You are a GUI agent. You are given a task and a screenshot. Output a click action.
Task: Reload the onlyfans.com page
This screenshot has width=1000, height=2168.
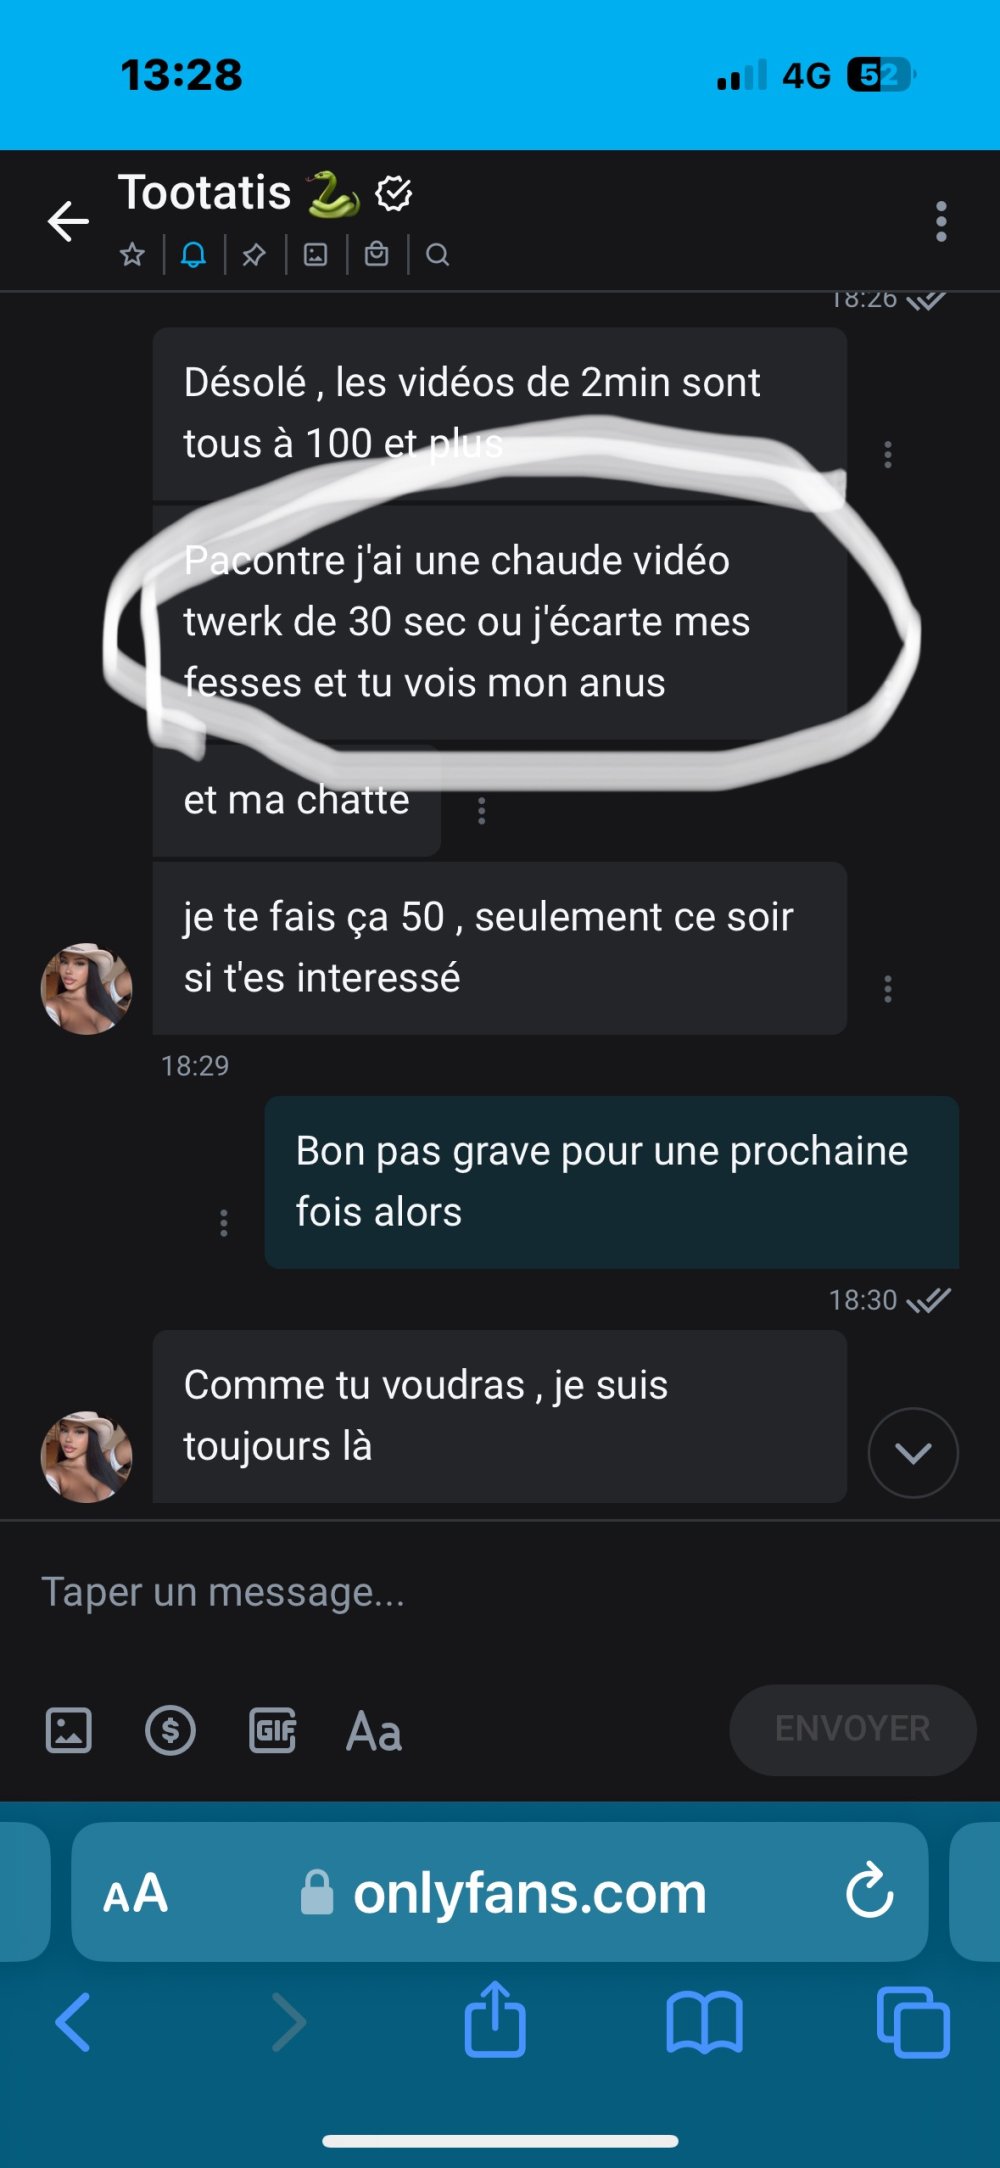tap(869, 1891)
